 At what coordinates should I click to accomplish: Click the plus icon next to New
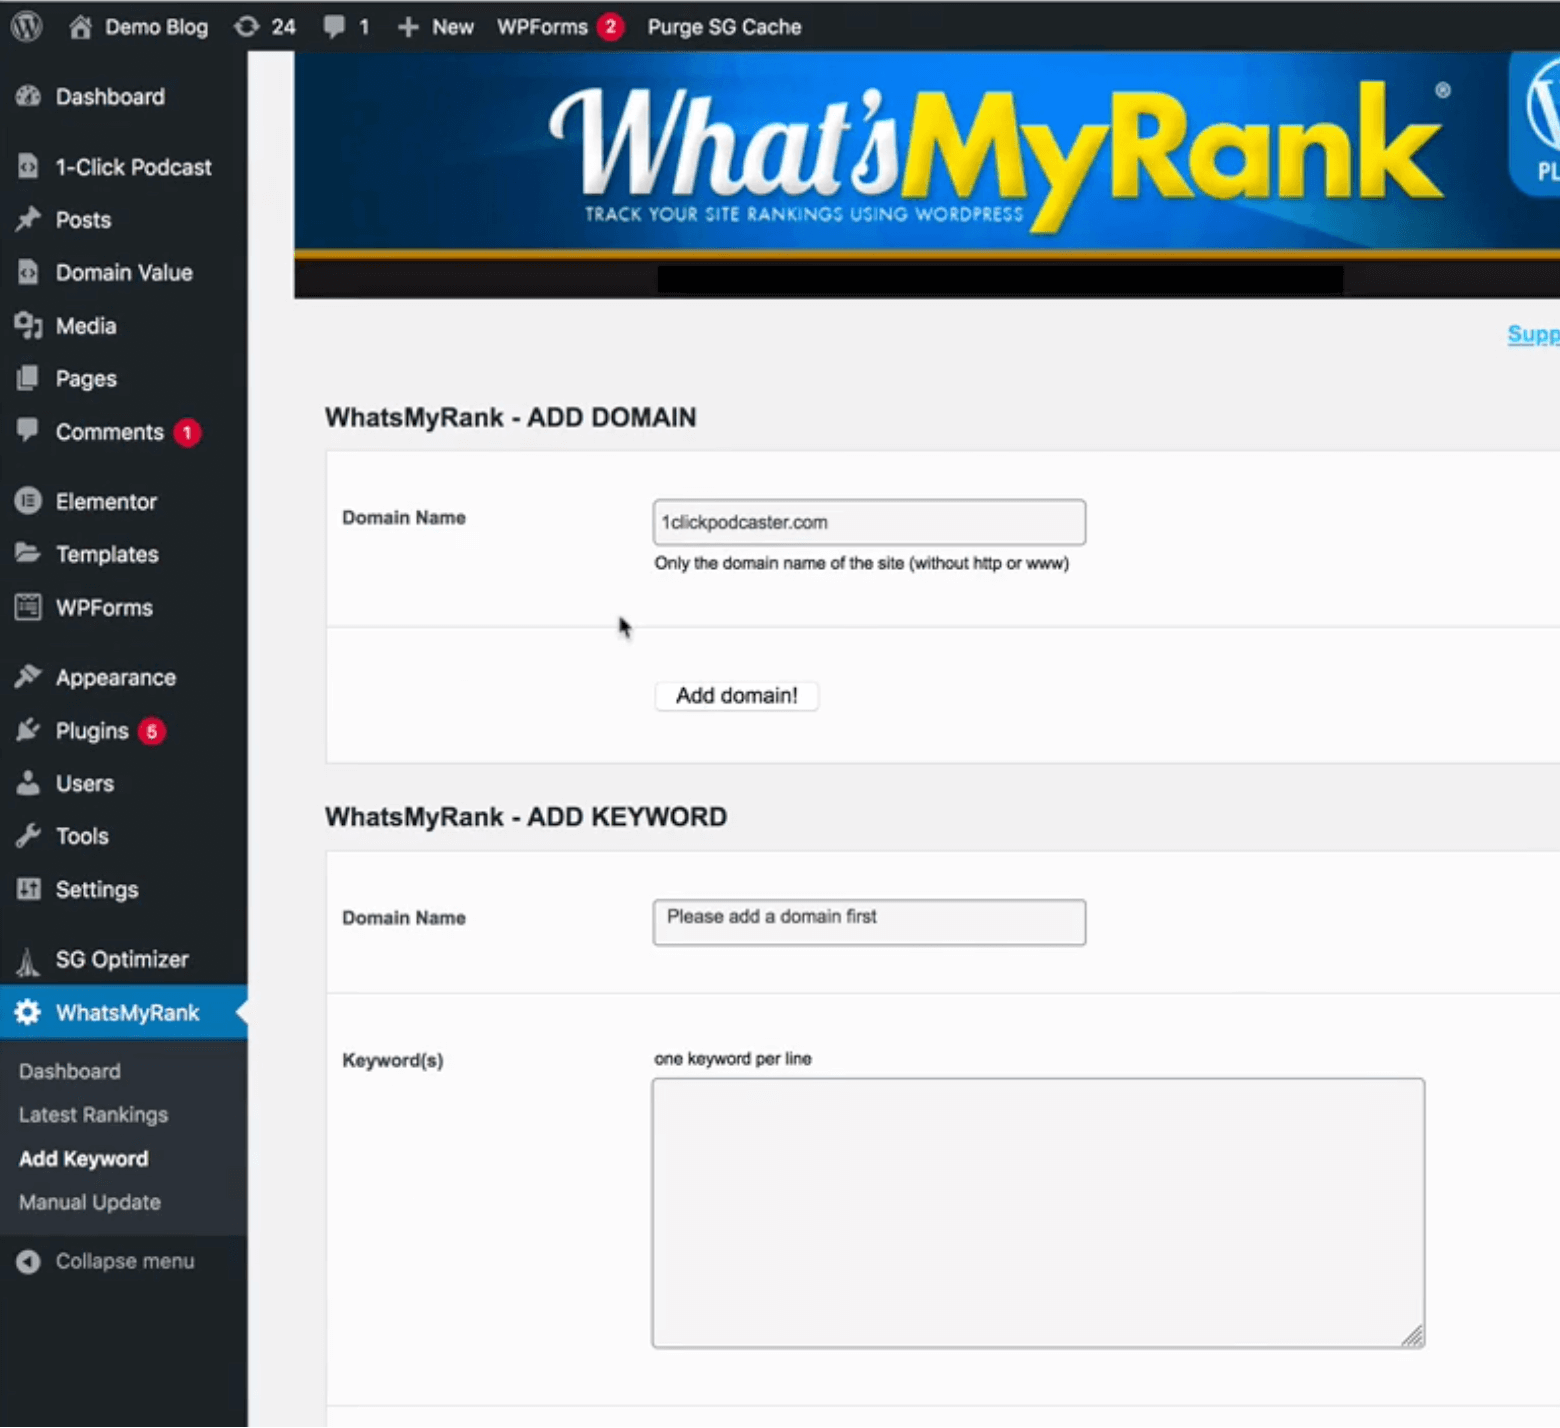pos(408,27)
